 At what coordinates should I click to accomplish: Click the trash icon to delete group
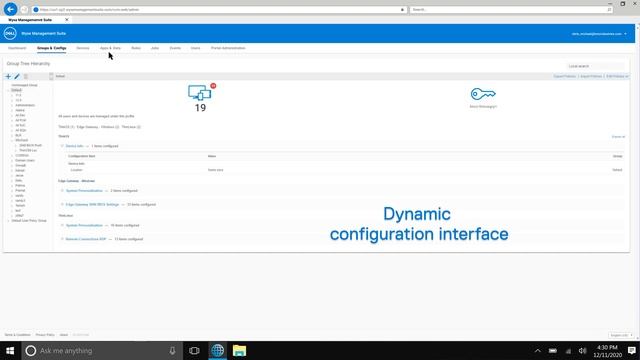tap(26, 76)
